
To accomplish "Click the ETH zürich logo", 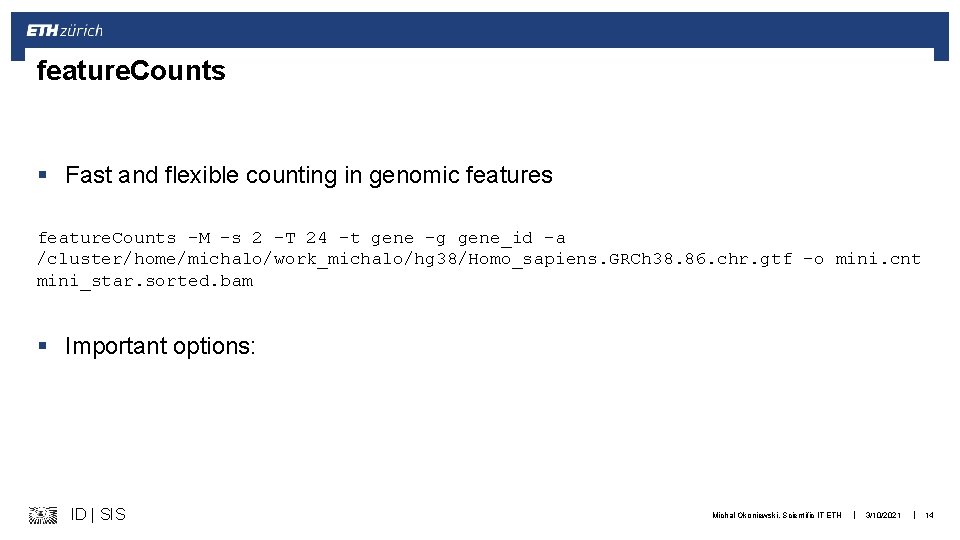I will point(65,31).
